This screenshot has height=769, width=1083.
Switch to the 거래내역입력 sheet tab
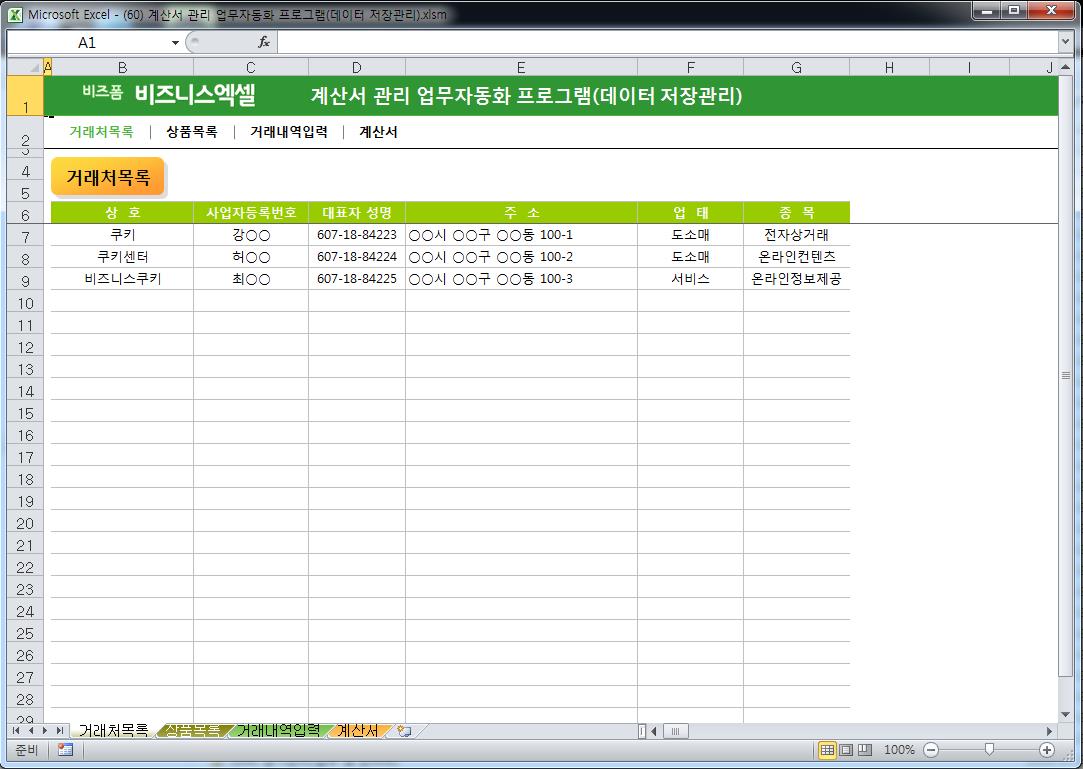(x=278, y=730)
